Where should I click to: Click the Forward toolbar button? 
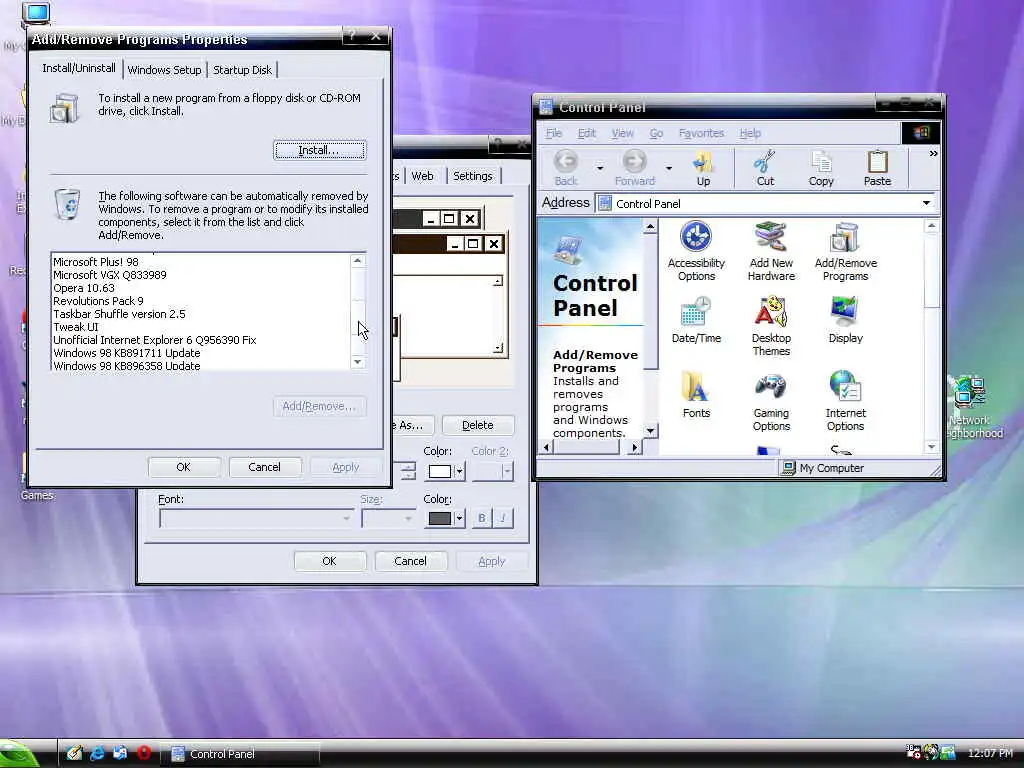(634, 168)
